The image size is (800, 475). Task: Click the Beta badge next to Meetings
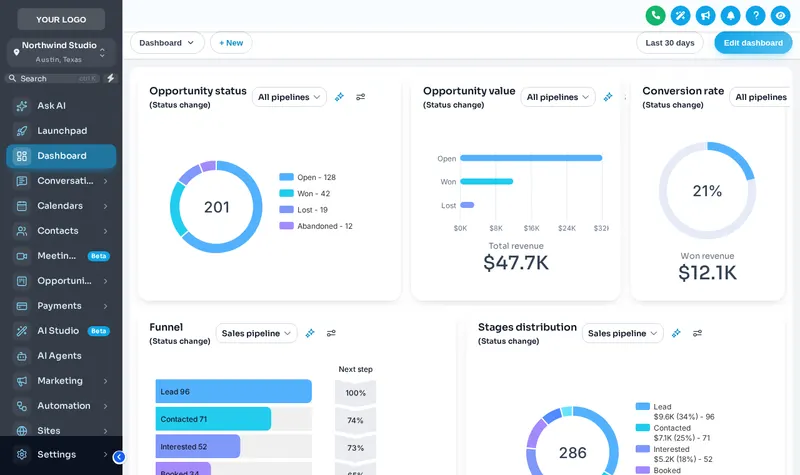click(98, 256)
